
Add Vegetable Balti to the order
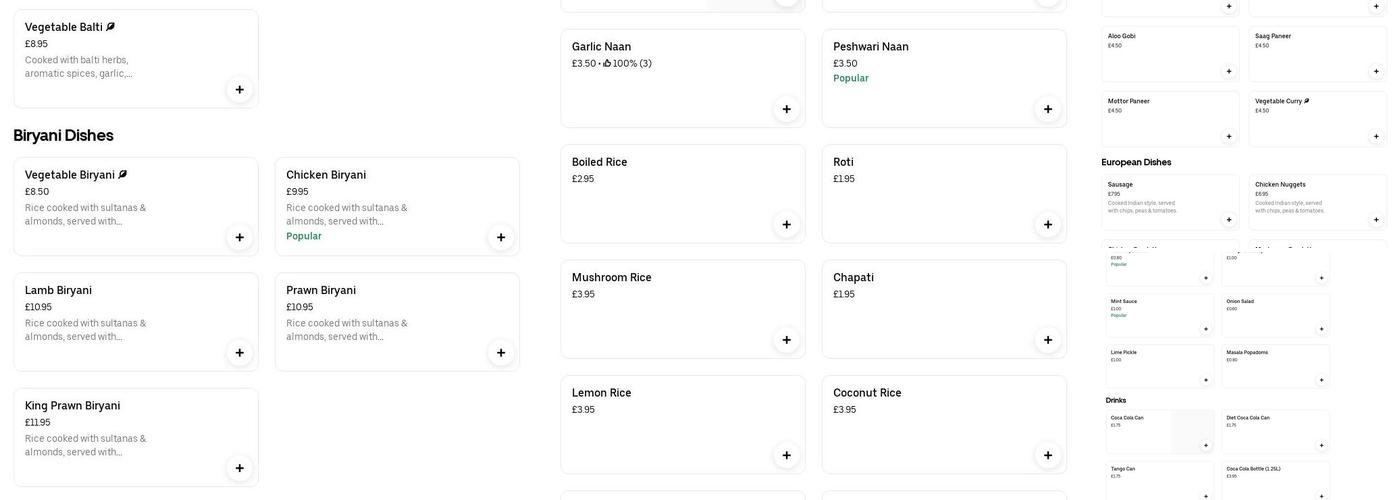[x=240, y=90]
